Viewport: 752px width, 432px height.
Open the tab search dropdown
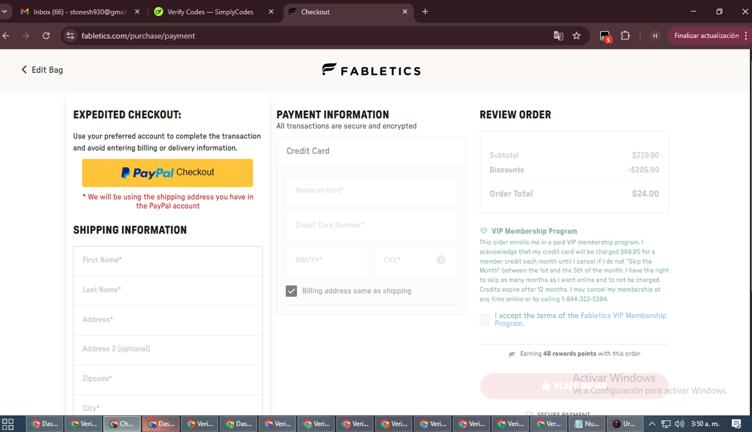[4, 12]
